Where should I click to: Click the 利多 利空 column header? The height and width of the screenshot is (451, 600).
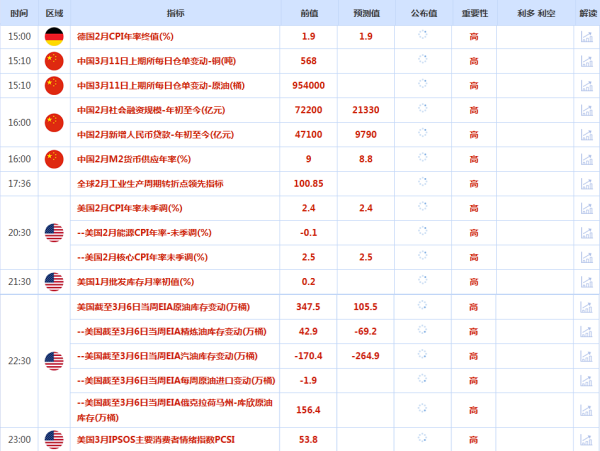[x=536, y=13]
